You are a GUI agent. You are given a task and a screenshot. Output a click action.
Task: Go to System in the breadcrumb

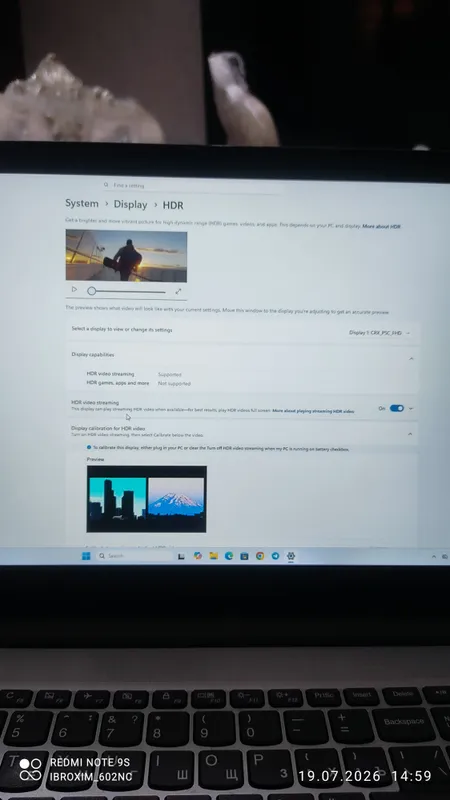coord(82,203)
